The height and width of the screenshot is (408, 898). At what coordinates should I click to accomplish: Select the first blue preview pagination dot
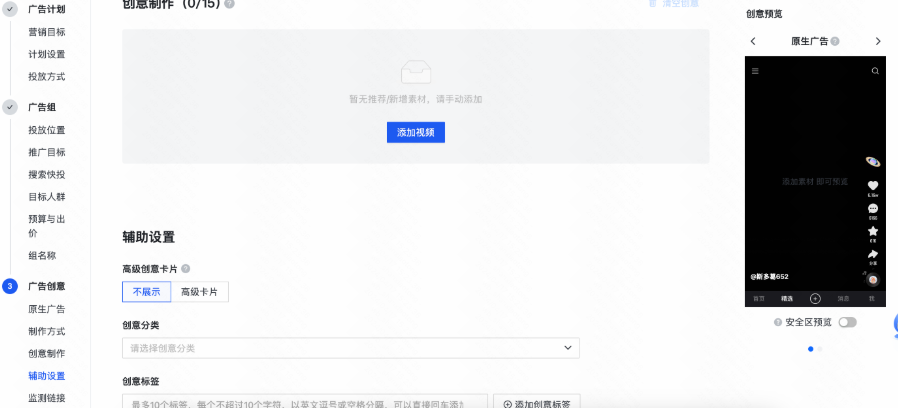(810, 348)
